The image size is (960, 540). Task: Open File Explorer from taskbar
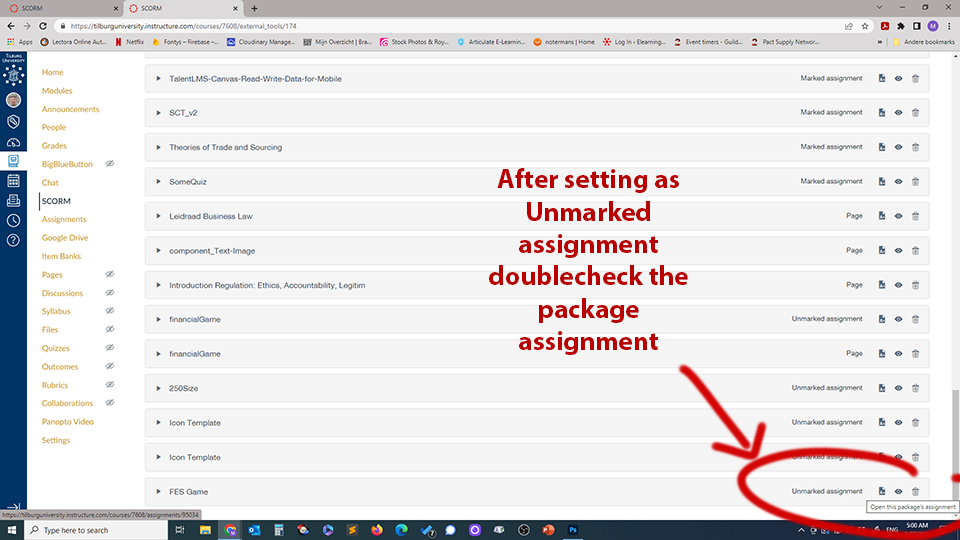205,530
